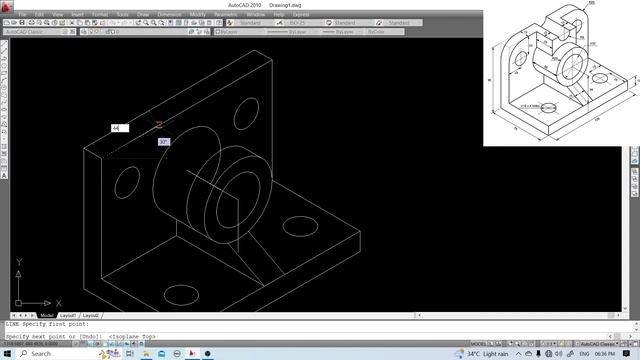
Task: Open the Modify menu
Action: point(198,14)
